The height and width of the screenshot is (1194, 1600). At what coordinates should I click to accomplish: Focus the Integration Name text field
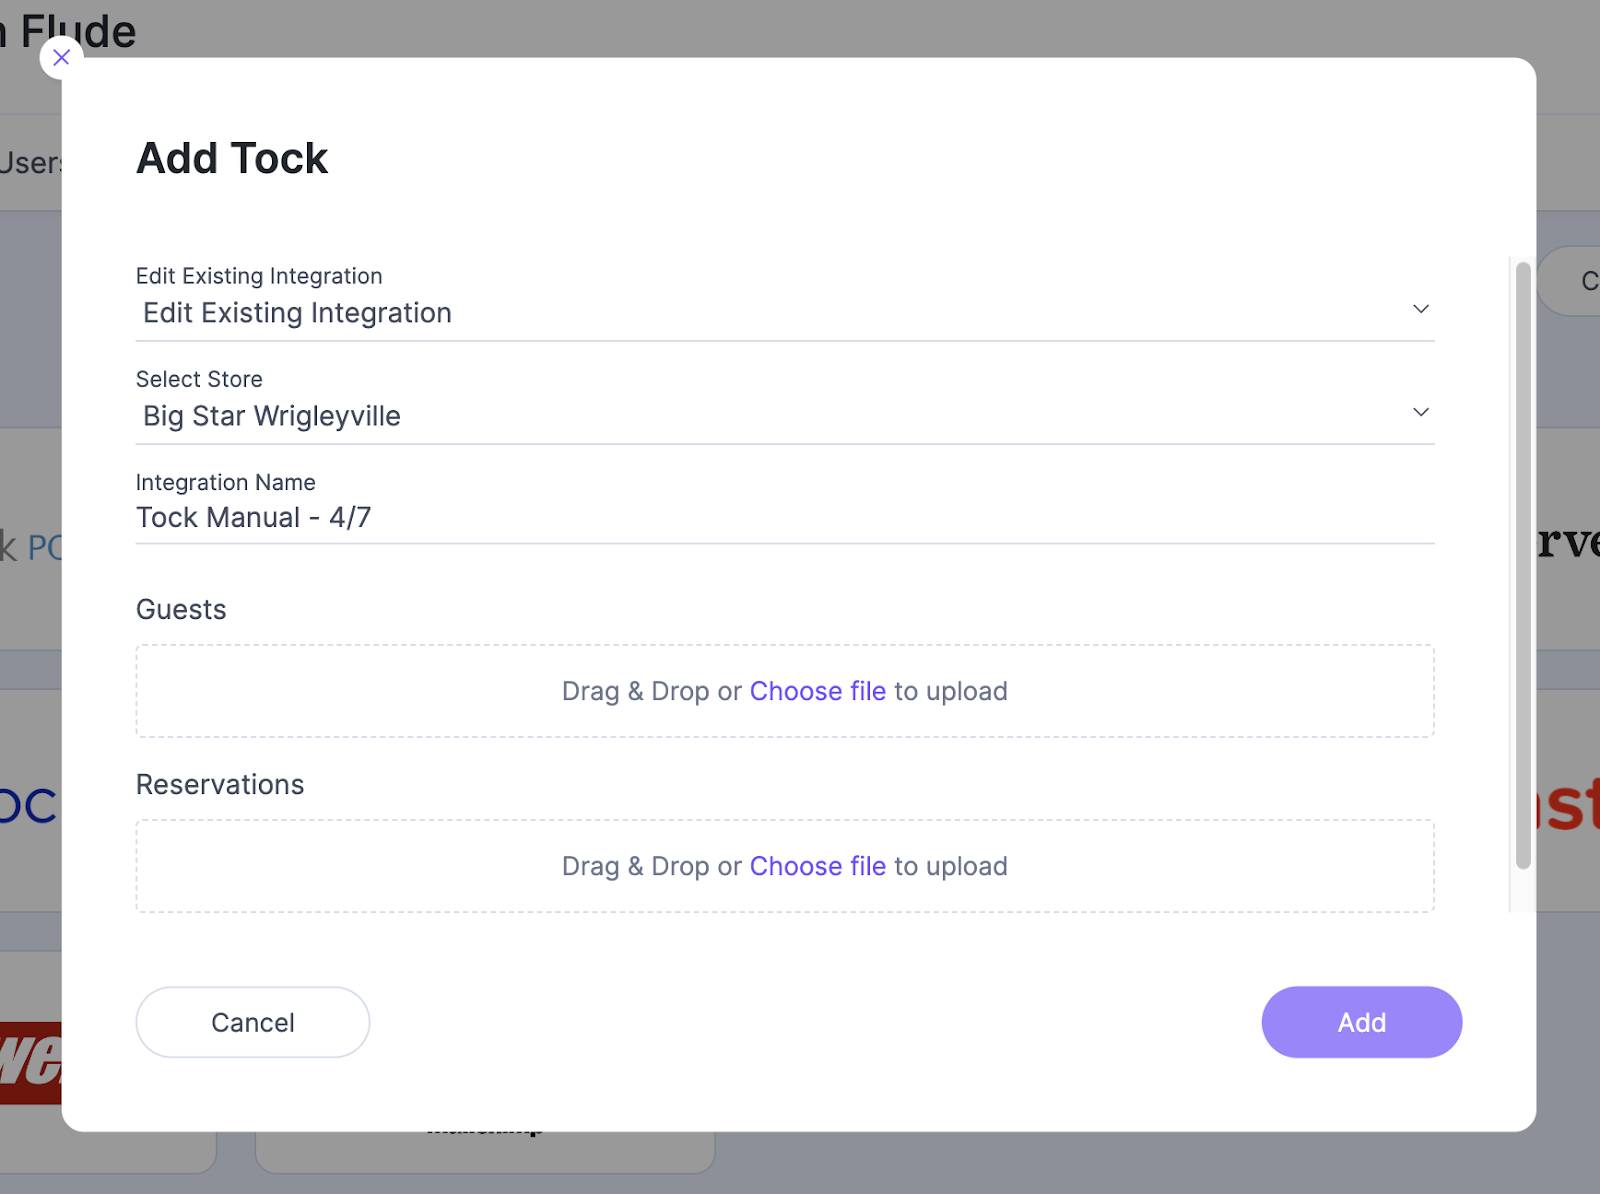[785, 518]
